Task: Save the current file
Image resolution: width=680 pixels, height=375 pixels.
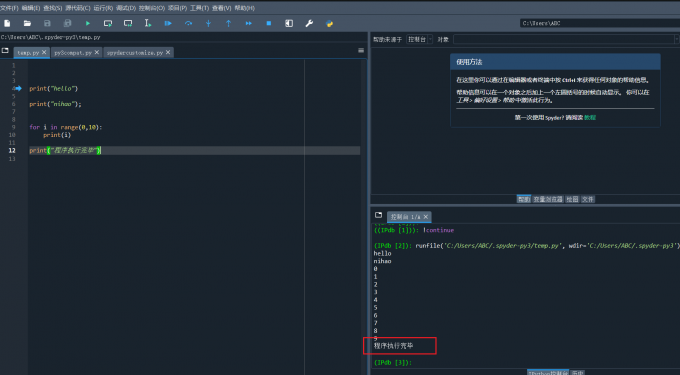Action: (x=47, y=23)
